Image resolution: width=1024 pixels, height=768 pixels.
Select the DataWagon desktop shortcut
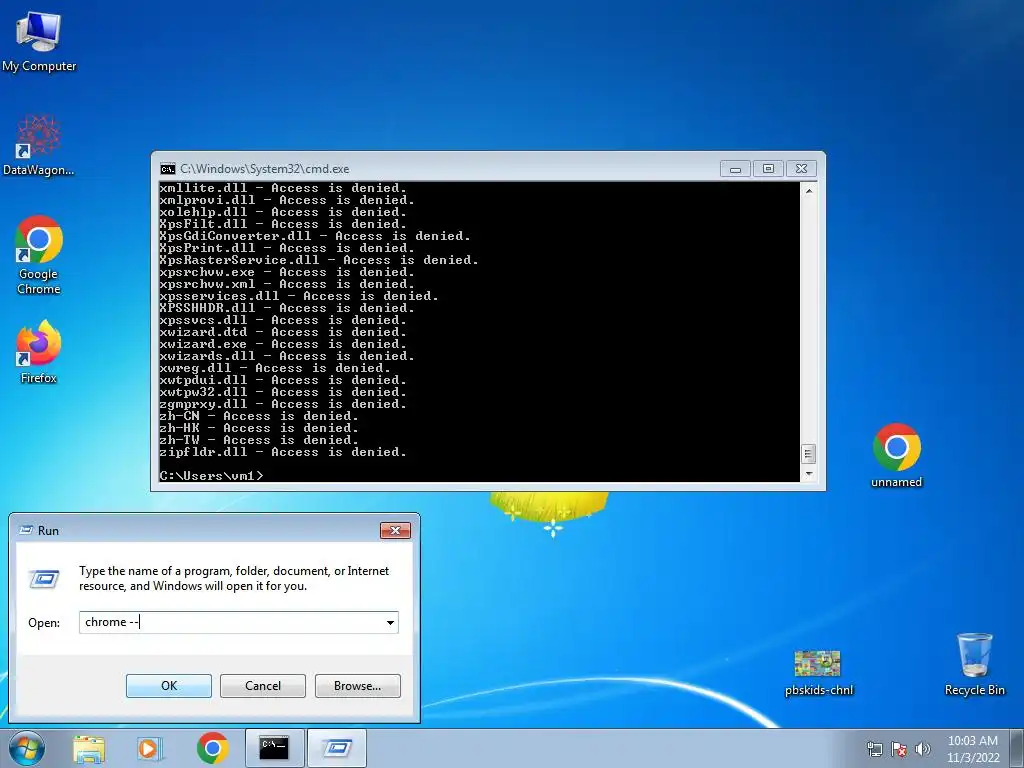pos(39,145)
